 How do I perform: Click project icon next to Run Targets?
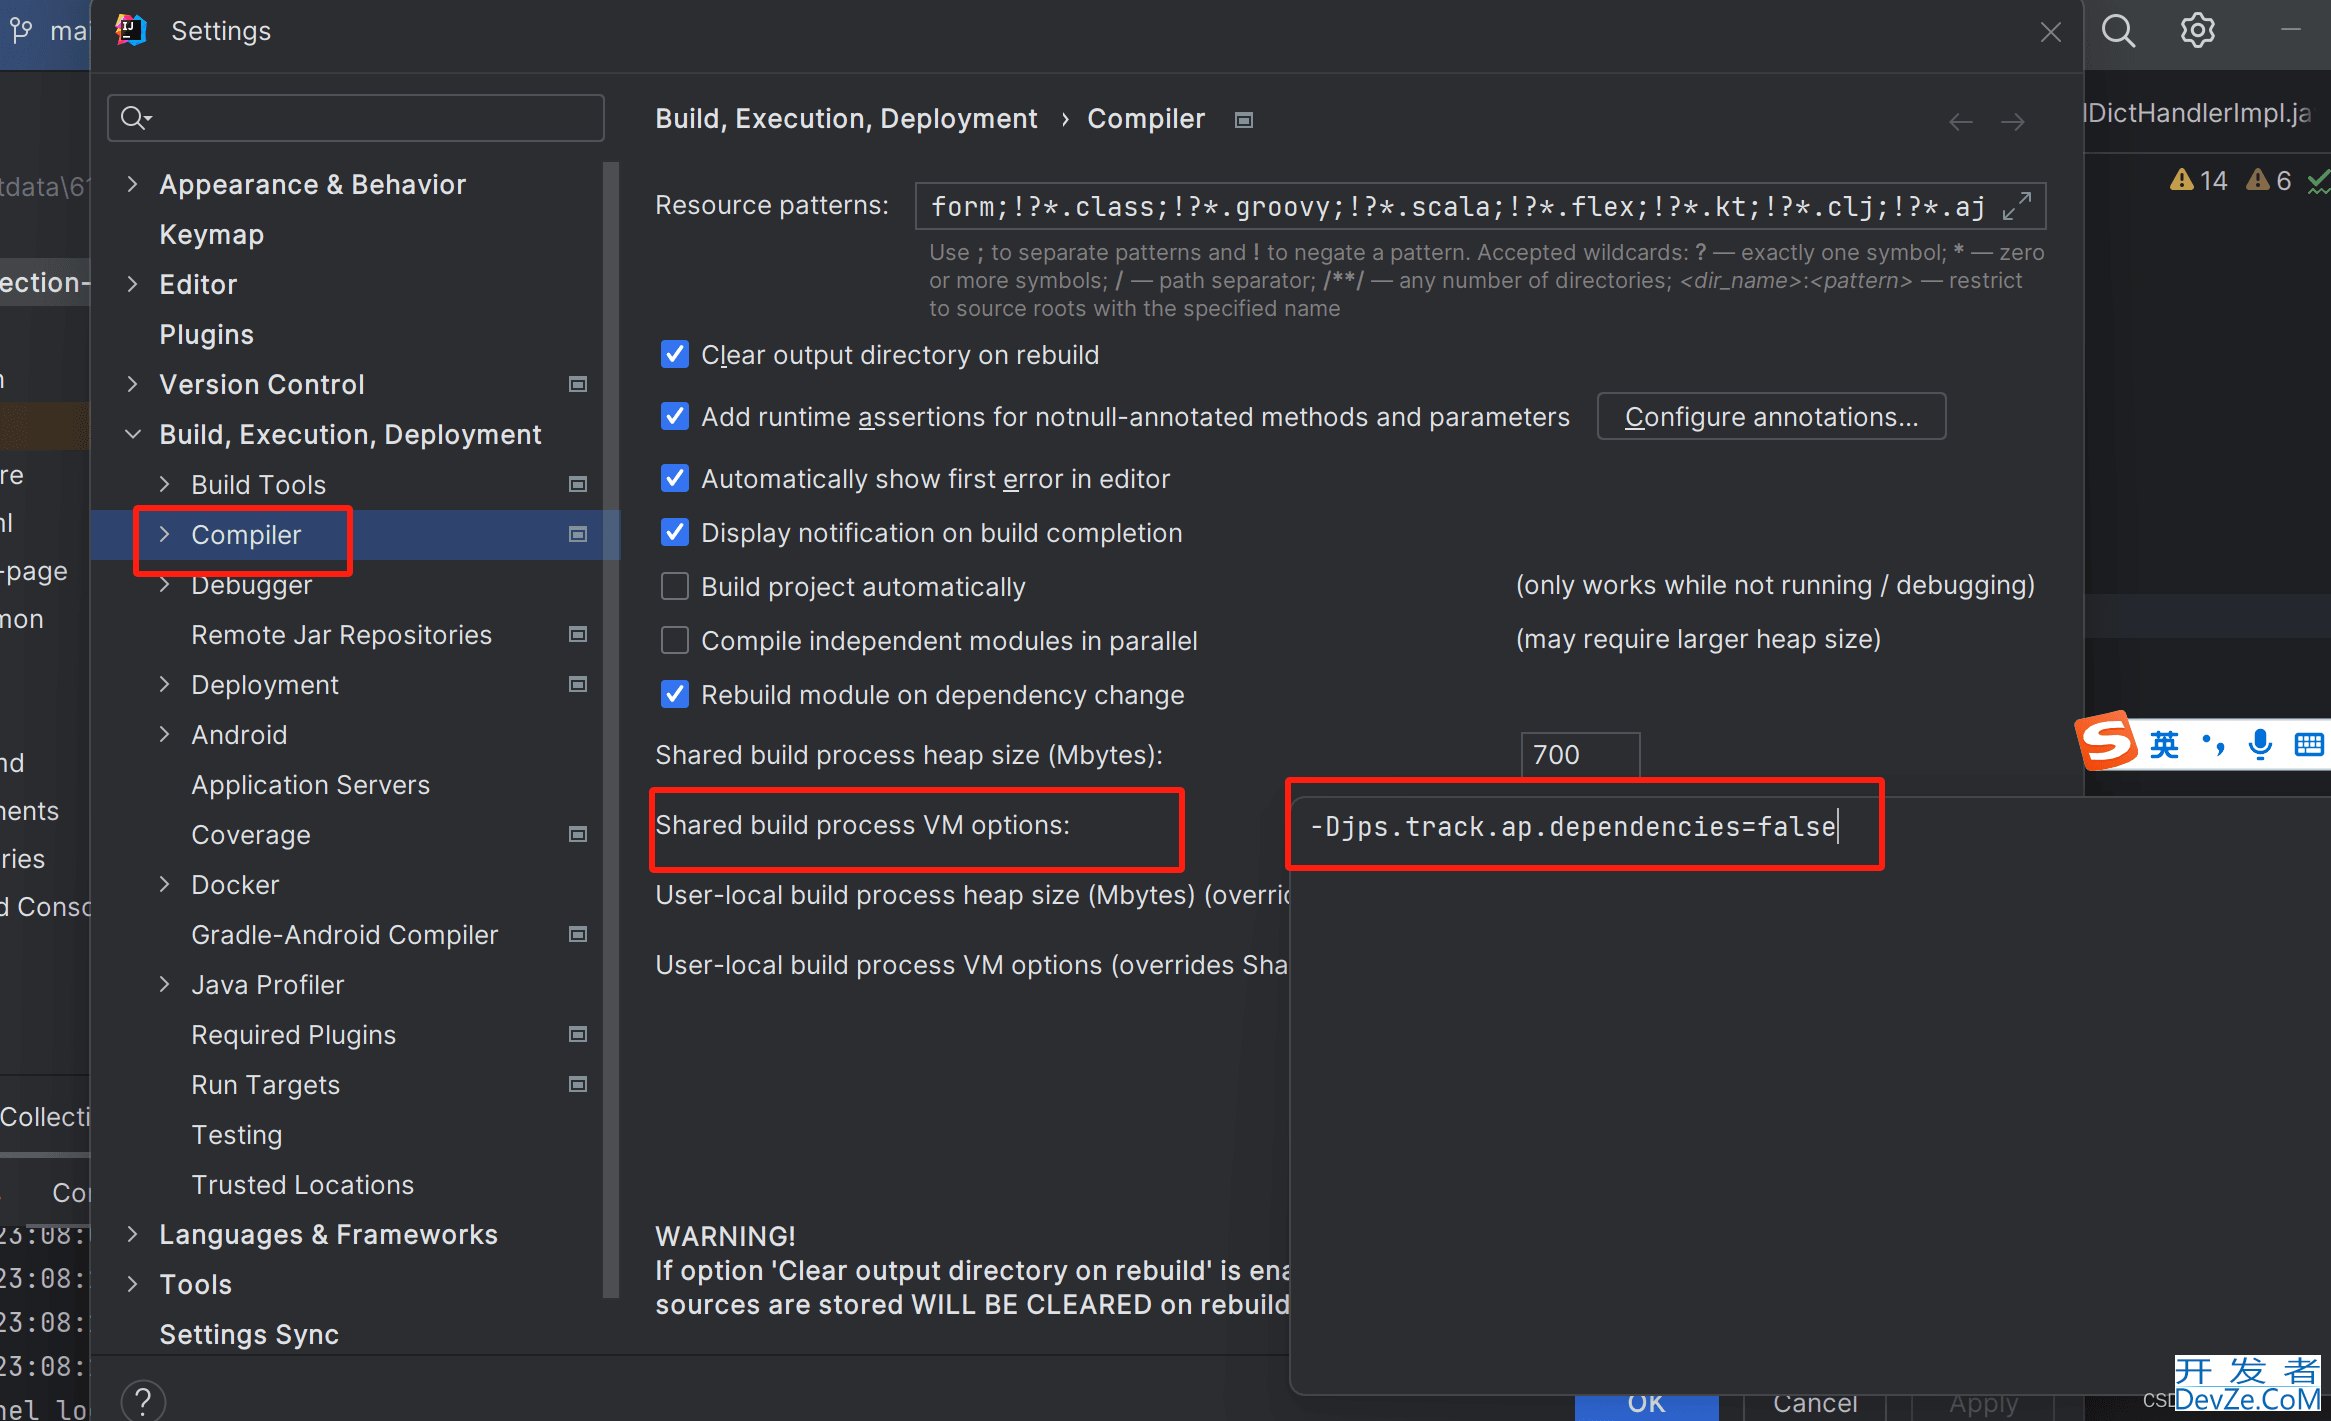coord(577,1084)
